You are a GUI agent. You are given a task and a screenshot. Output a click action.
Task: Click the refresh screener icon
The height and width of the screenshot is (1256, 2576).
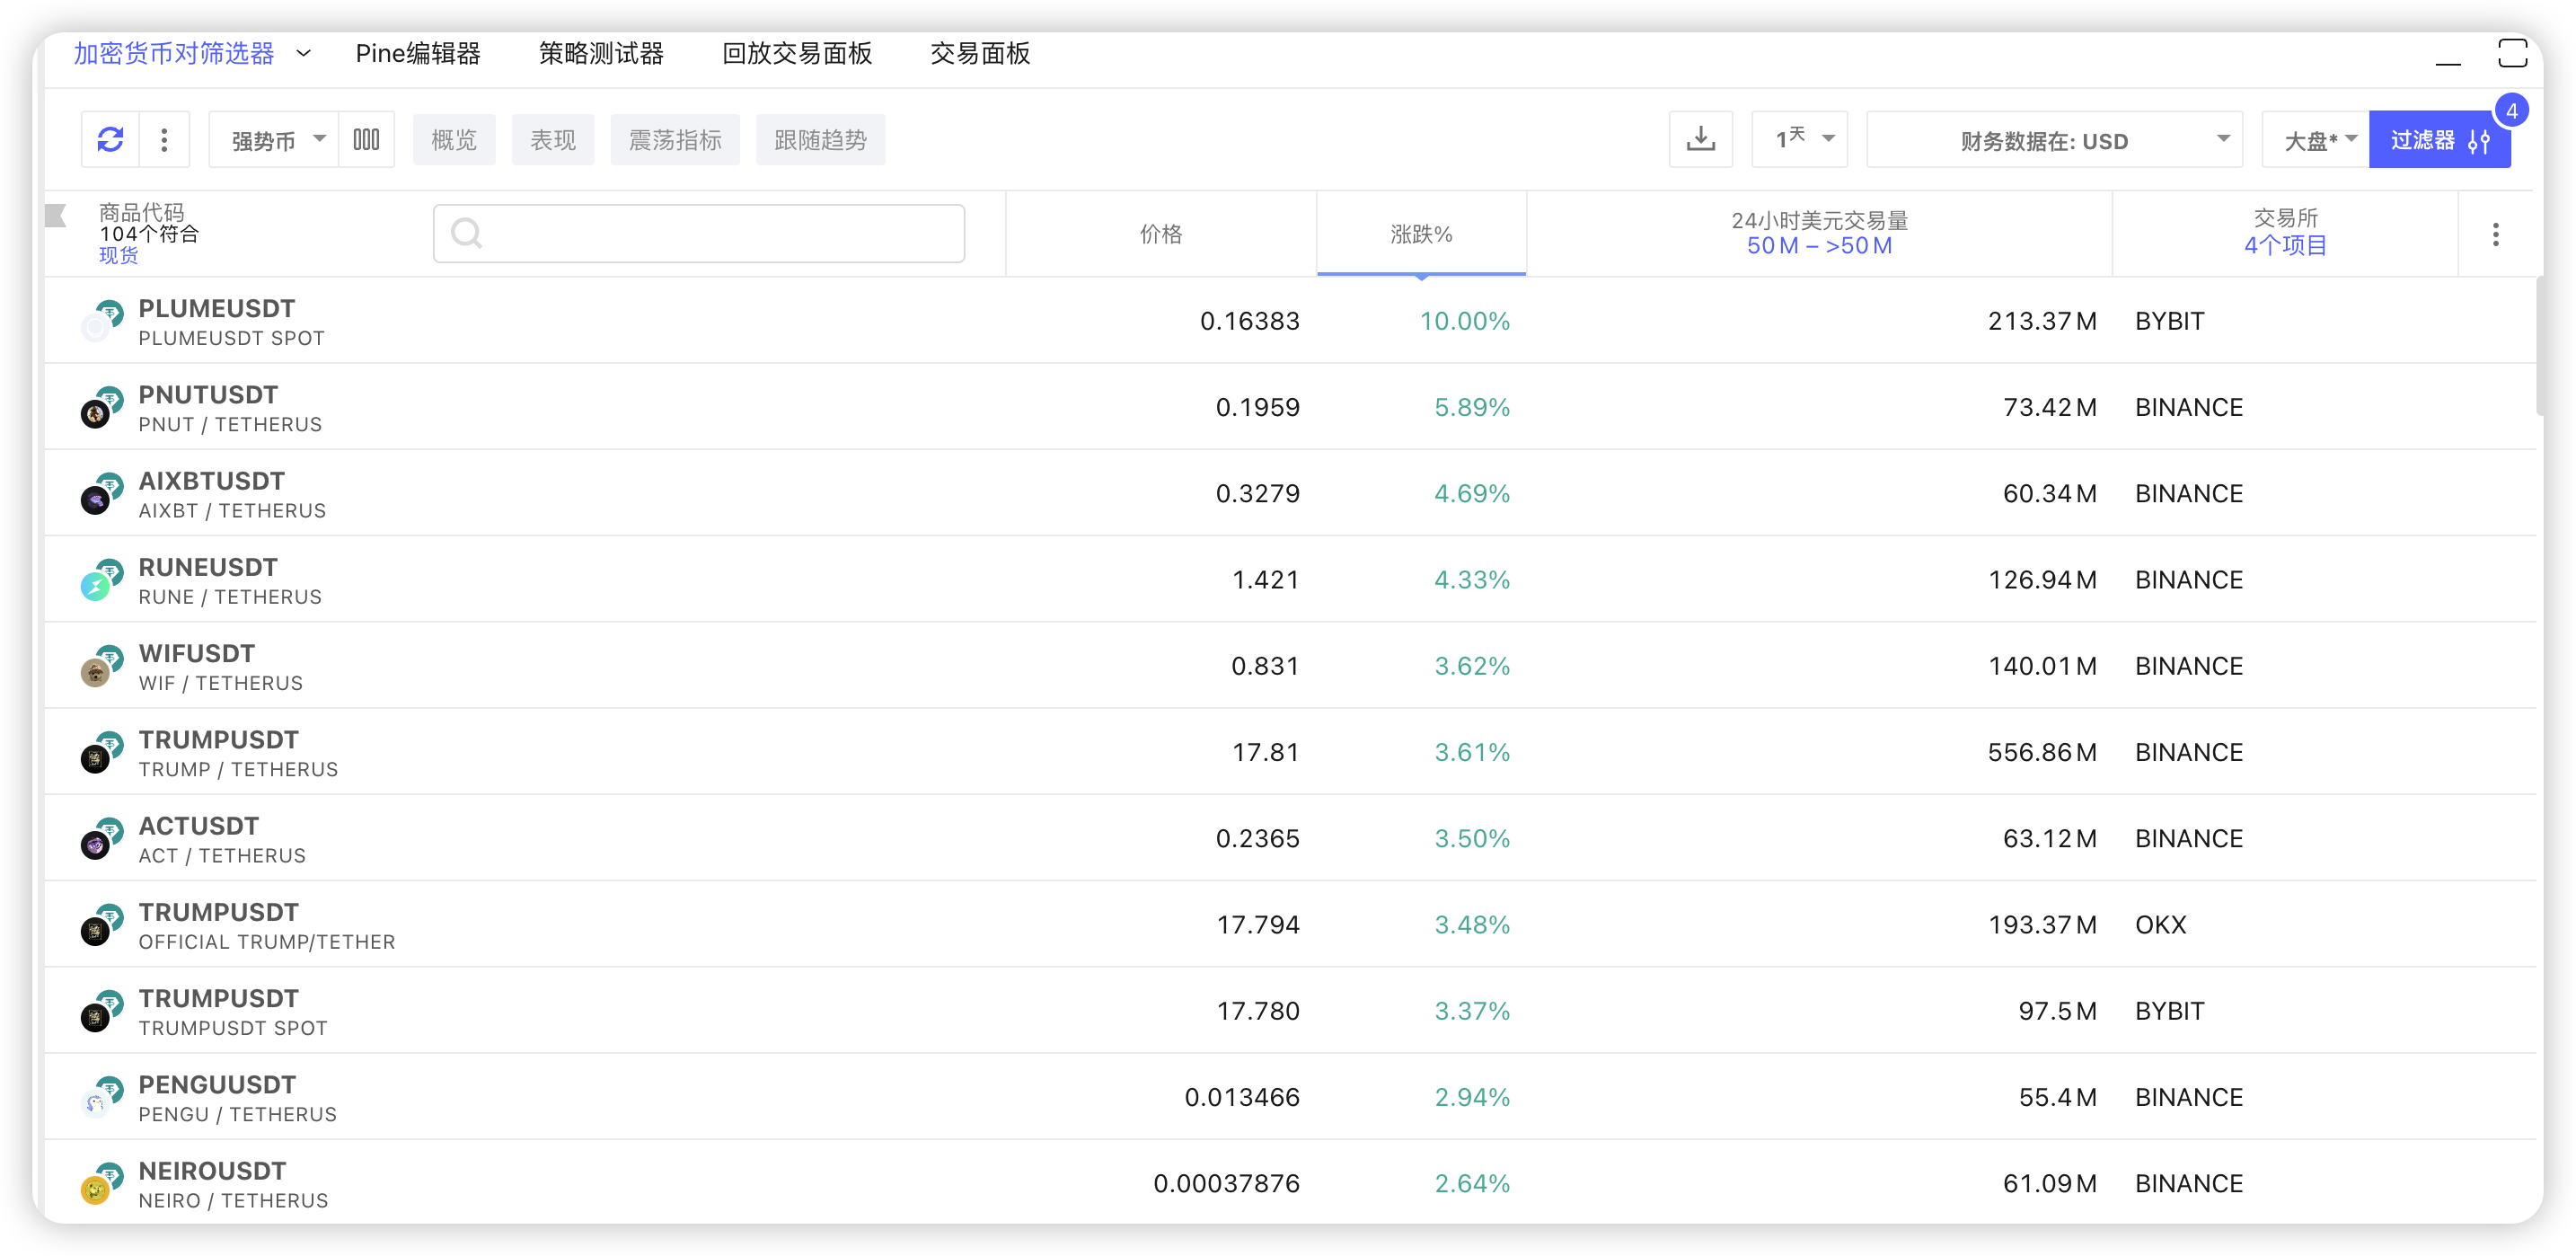point(110,140)
